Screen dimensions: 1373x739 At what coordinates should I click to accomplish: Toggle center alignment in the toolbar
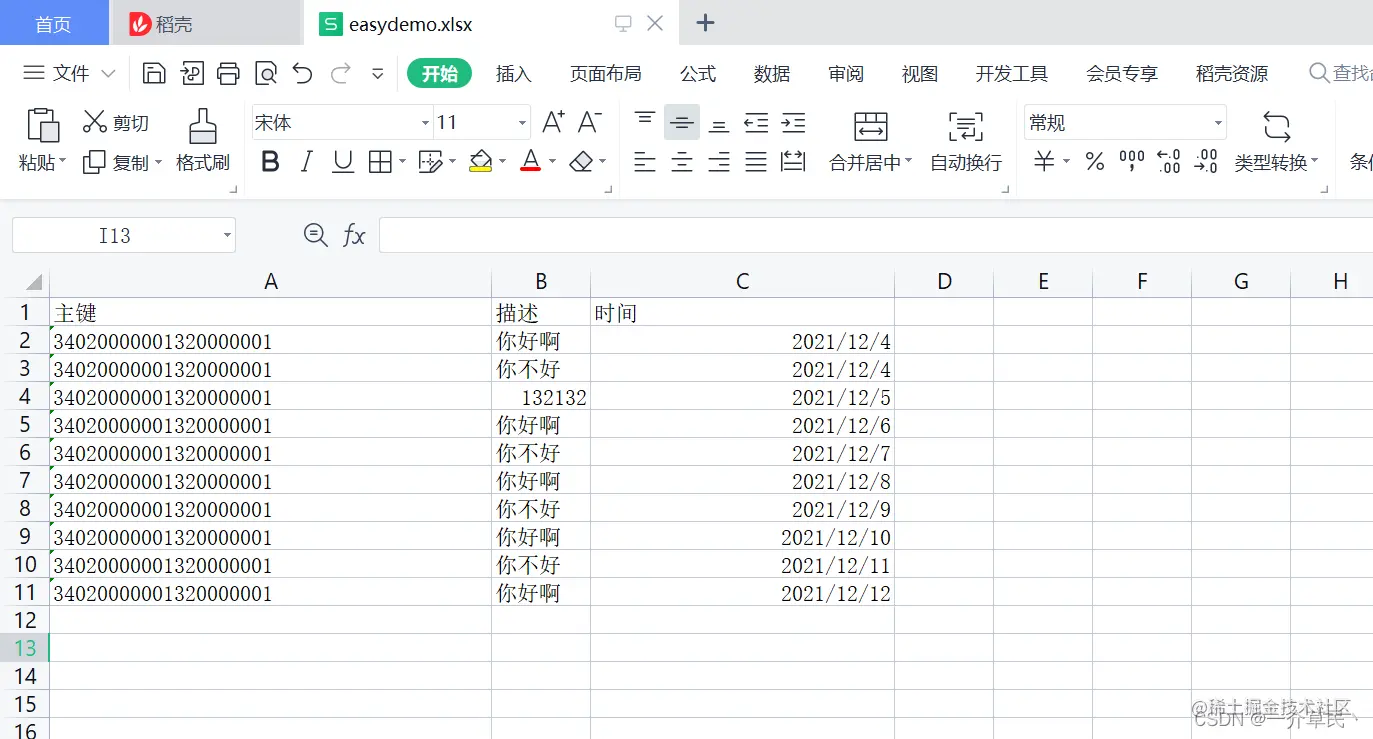point(681,161)
